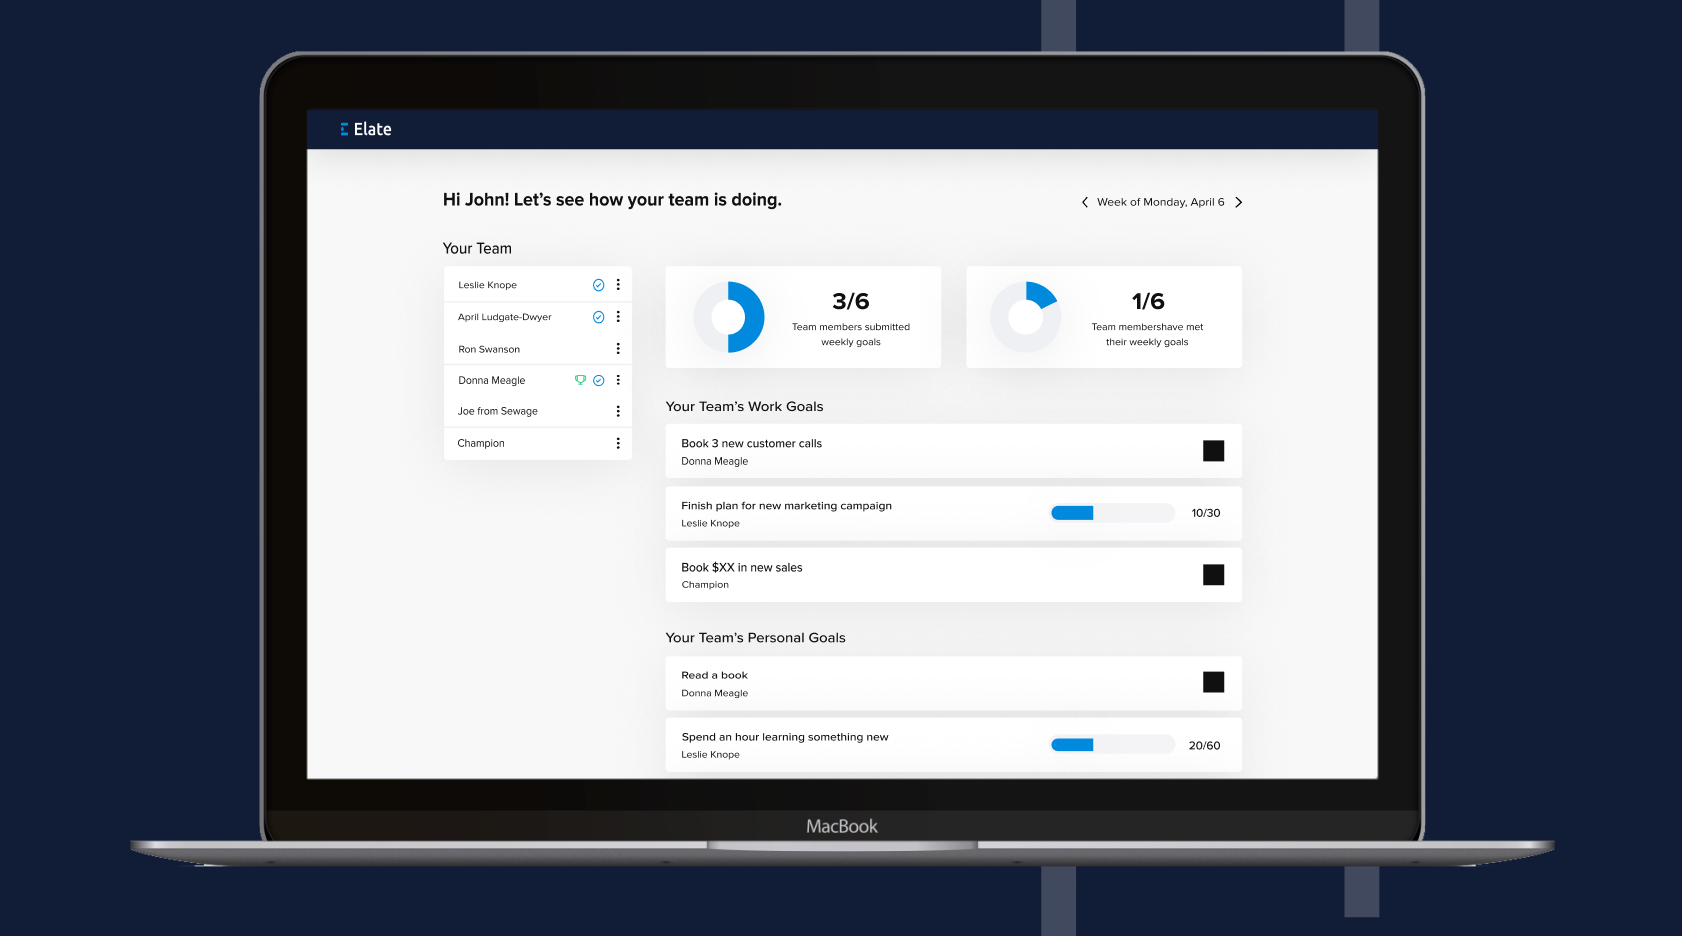Advance to next week using the right chevron
Screen dimensions: 1682x936
(1239, 202)
